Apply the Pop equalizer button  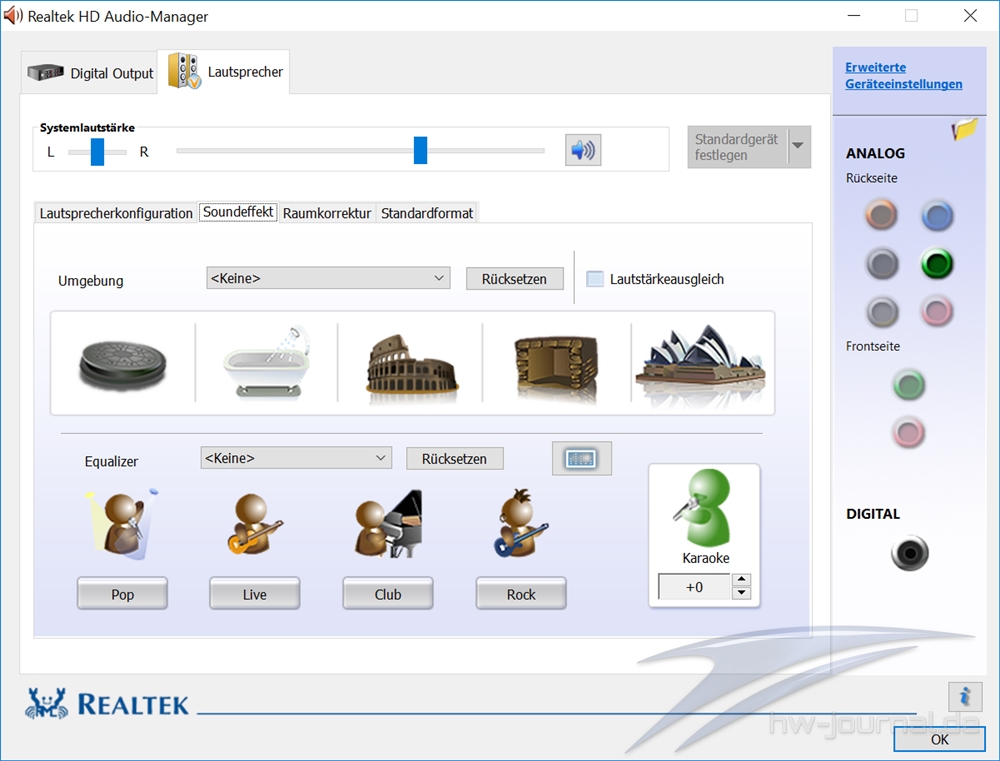[122, 594]
